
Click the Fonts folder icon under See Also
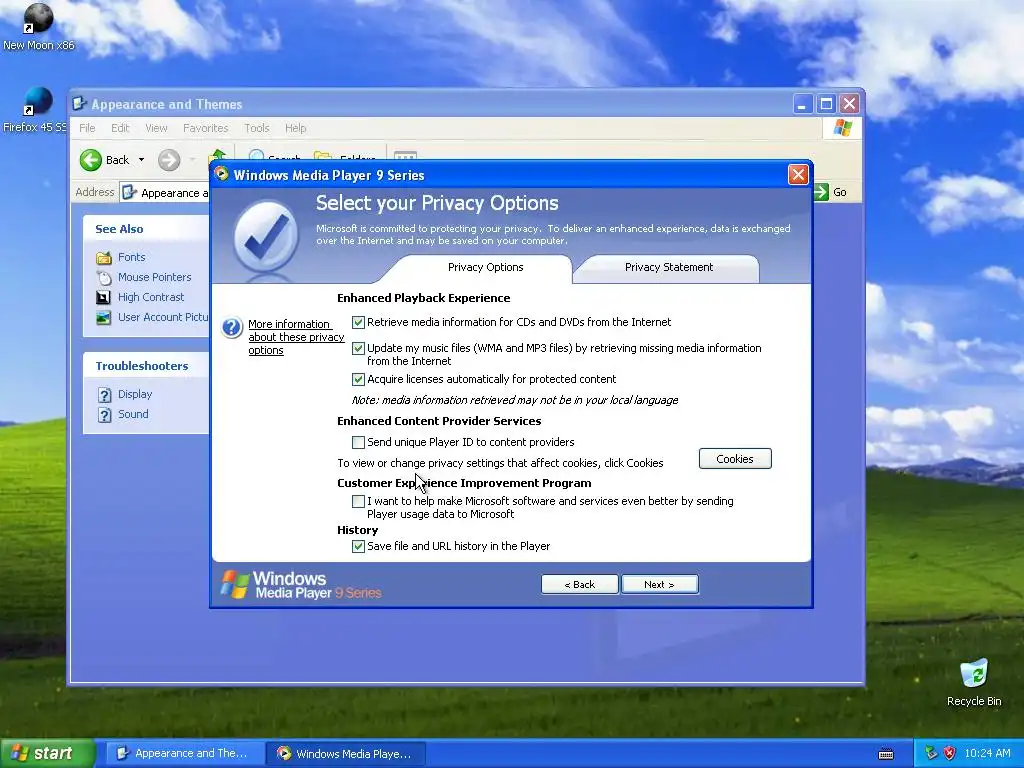[x=104, y=257]
